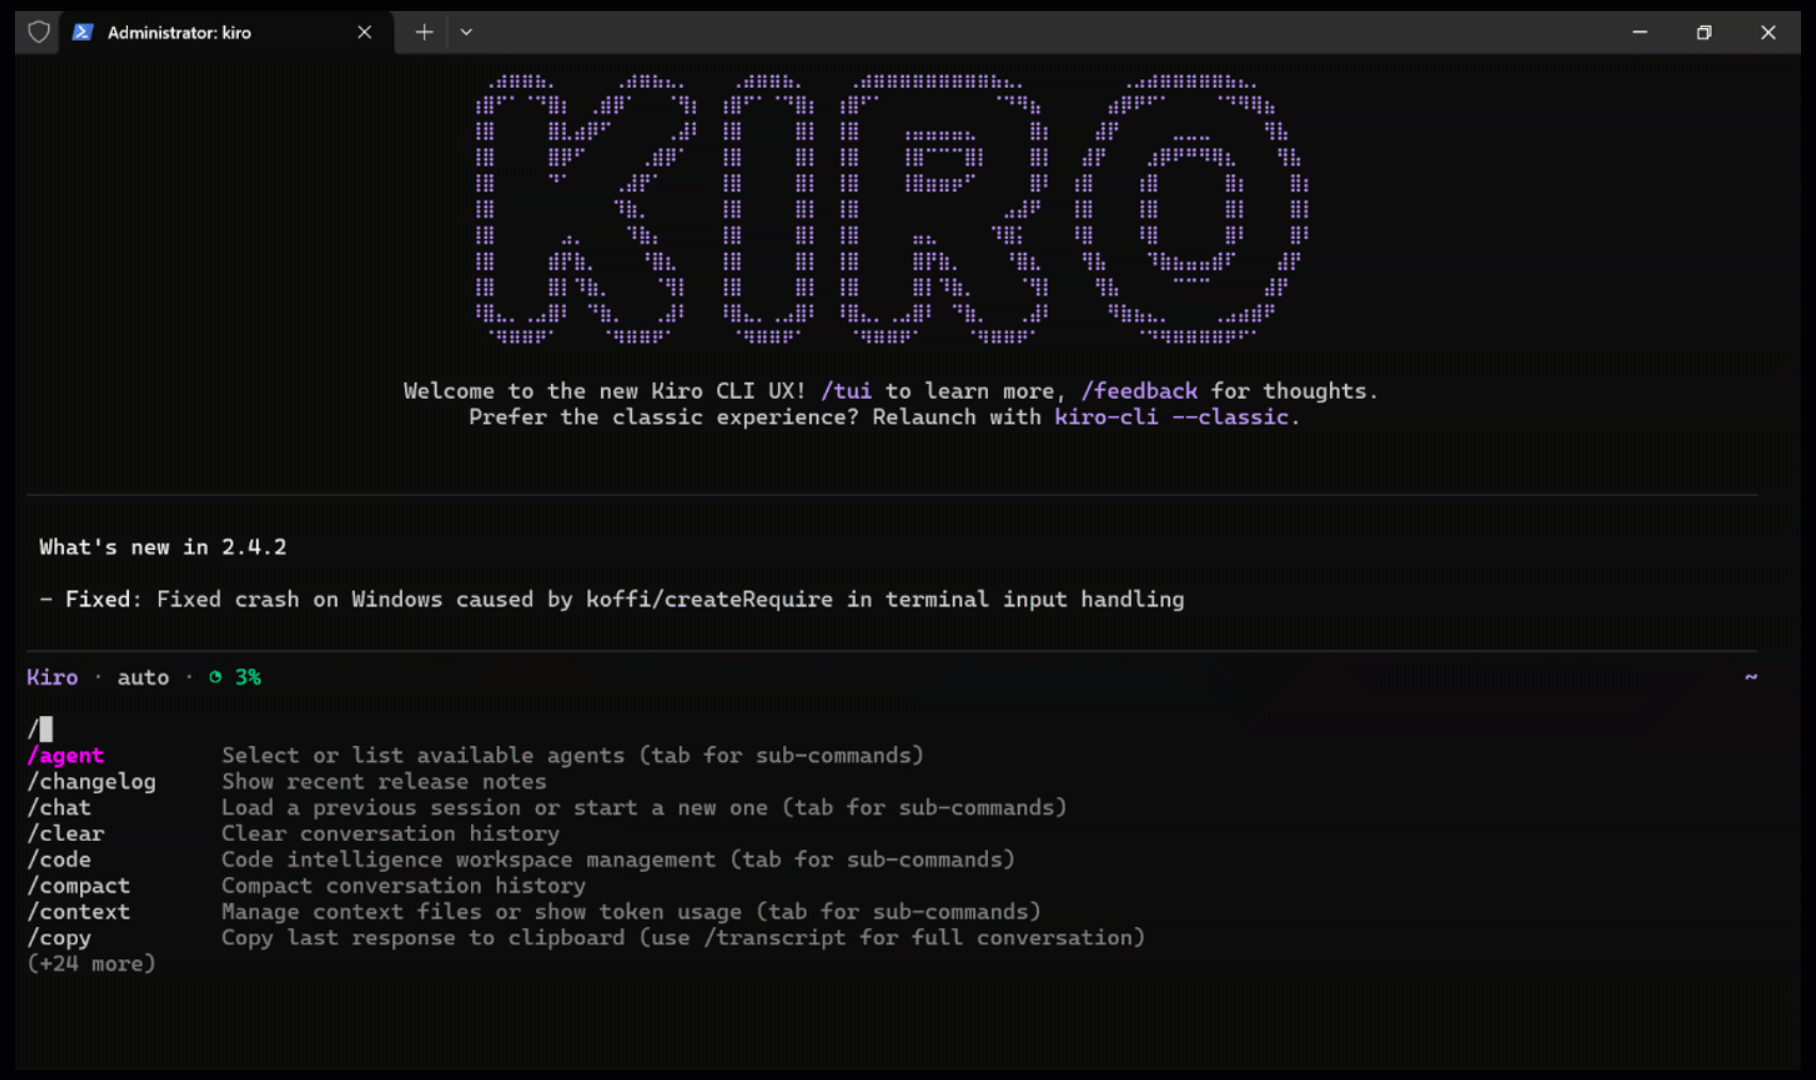Click the PowerShell icon on the kiro tab

[x=83, y=32]
